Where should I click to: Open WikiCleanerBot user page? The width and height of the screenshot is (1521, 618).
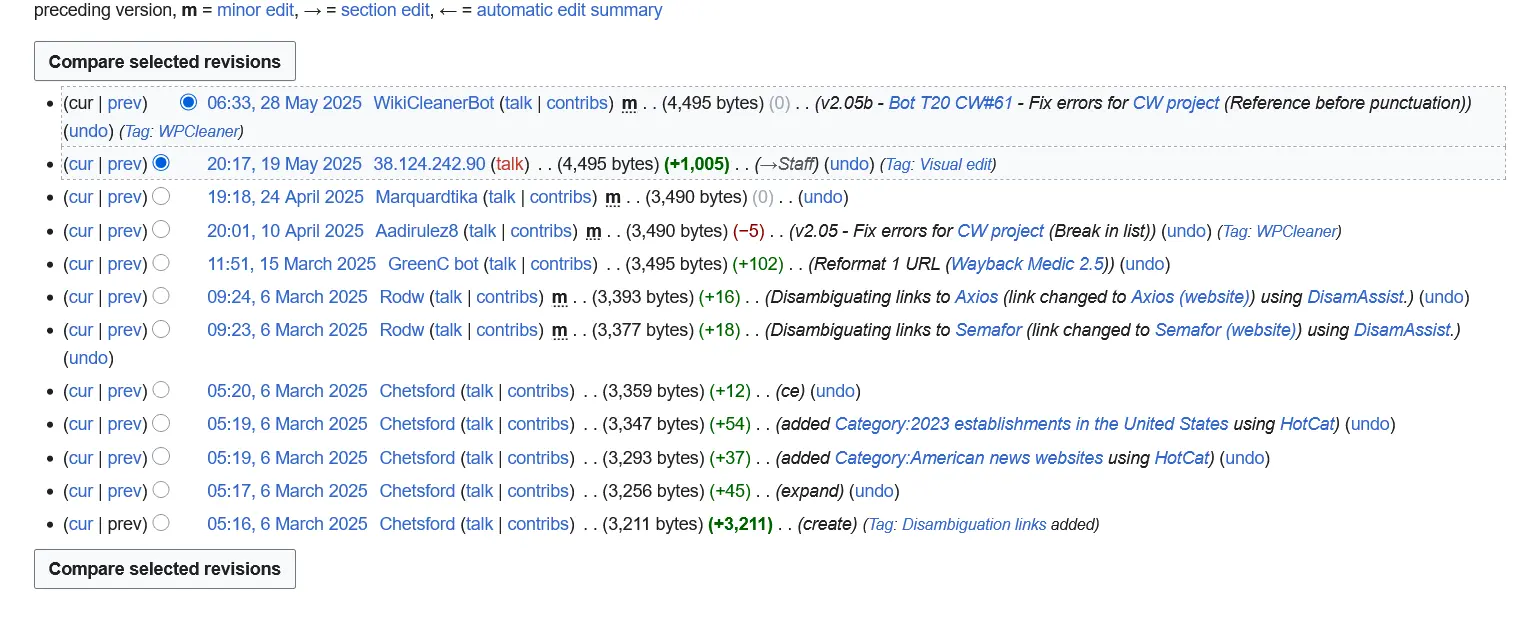(x=433, y=103)
